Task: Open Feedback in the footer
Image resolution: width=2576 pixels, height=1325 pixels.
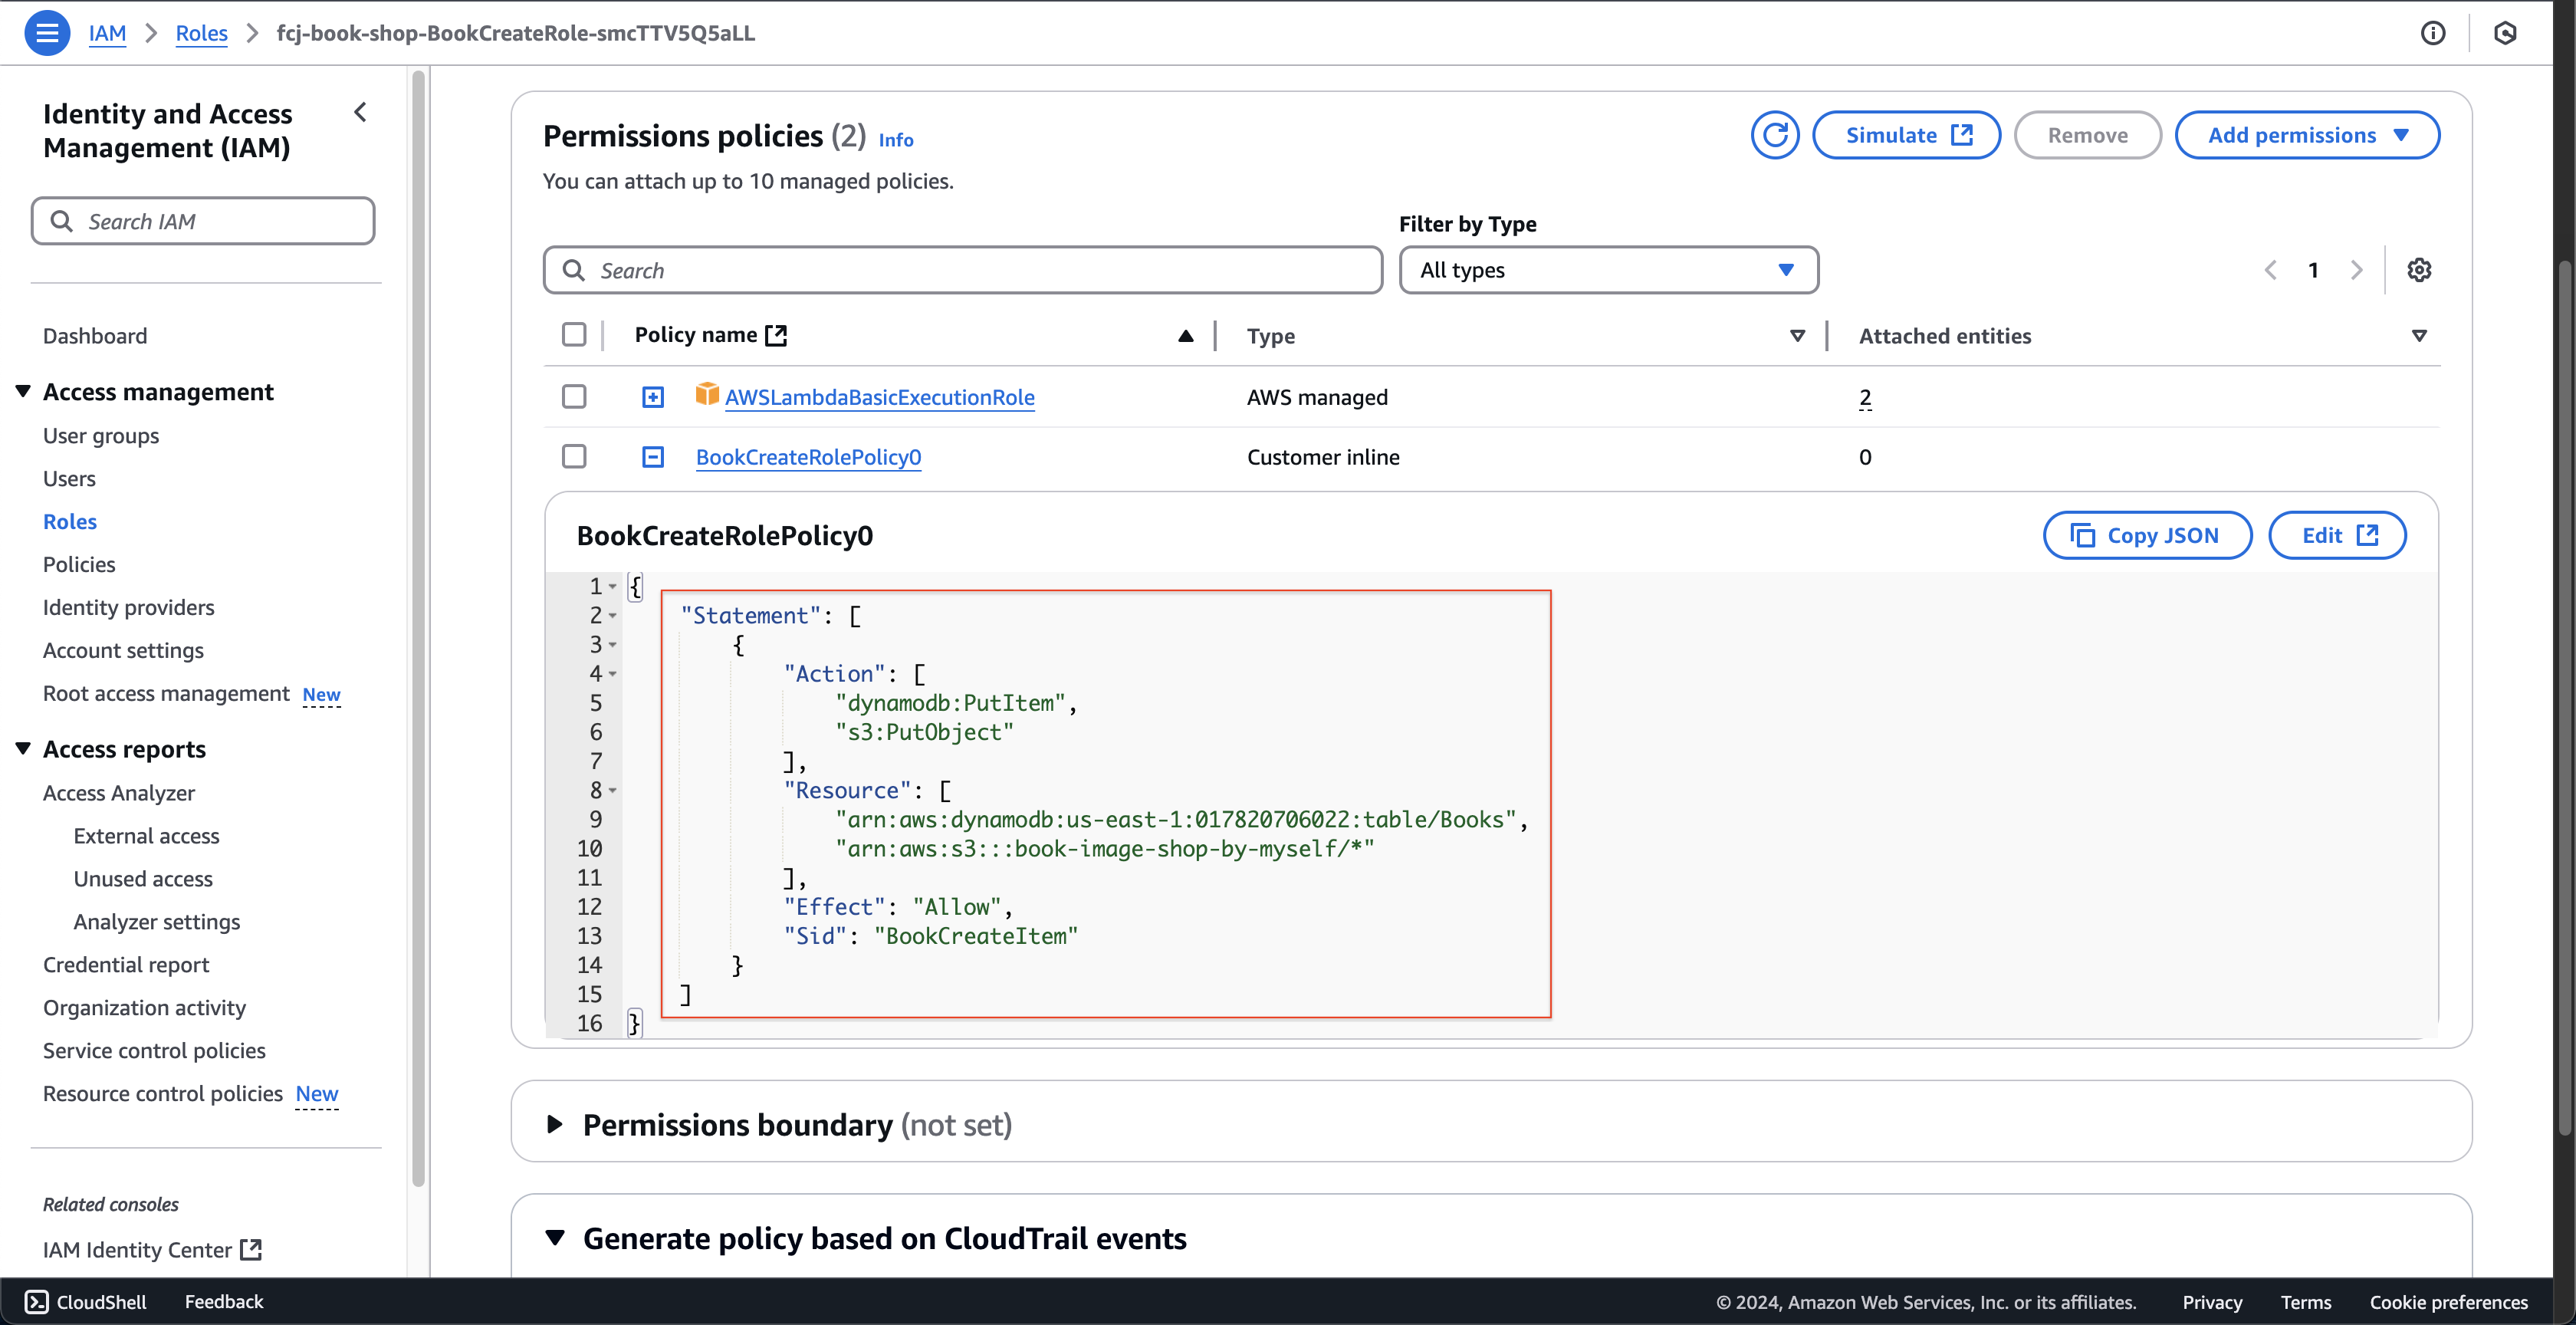Action: (224, 1301)
